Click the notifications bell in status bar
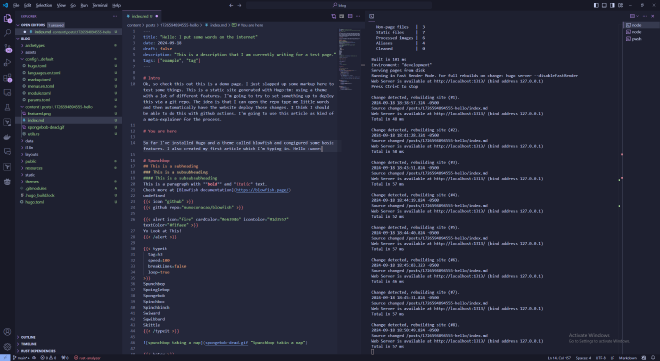The height and width of the screenshot is (361, 660). (x=653, y=358)
